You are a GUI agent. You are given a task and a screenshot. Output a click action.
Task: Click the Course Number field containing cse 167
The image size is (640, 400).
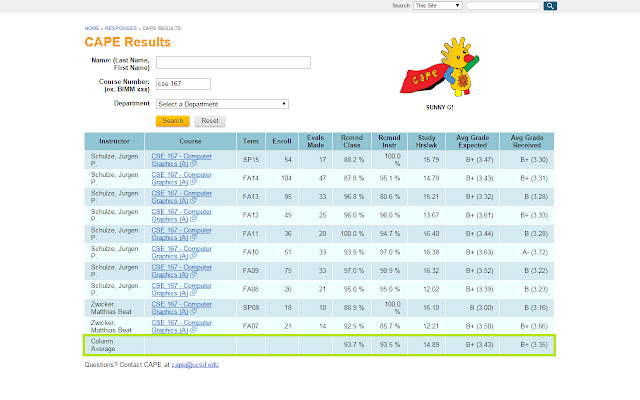coord(183,84)
